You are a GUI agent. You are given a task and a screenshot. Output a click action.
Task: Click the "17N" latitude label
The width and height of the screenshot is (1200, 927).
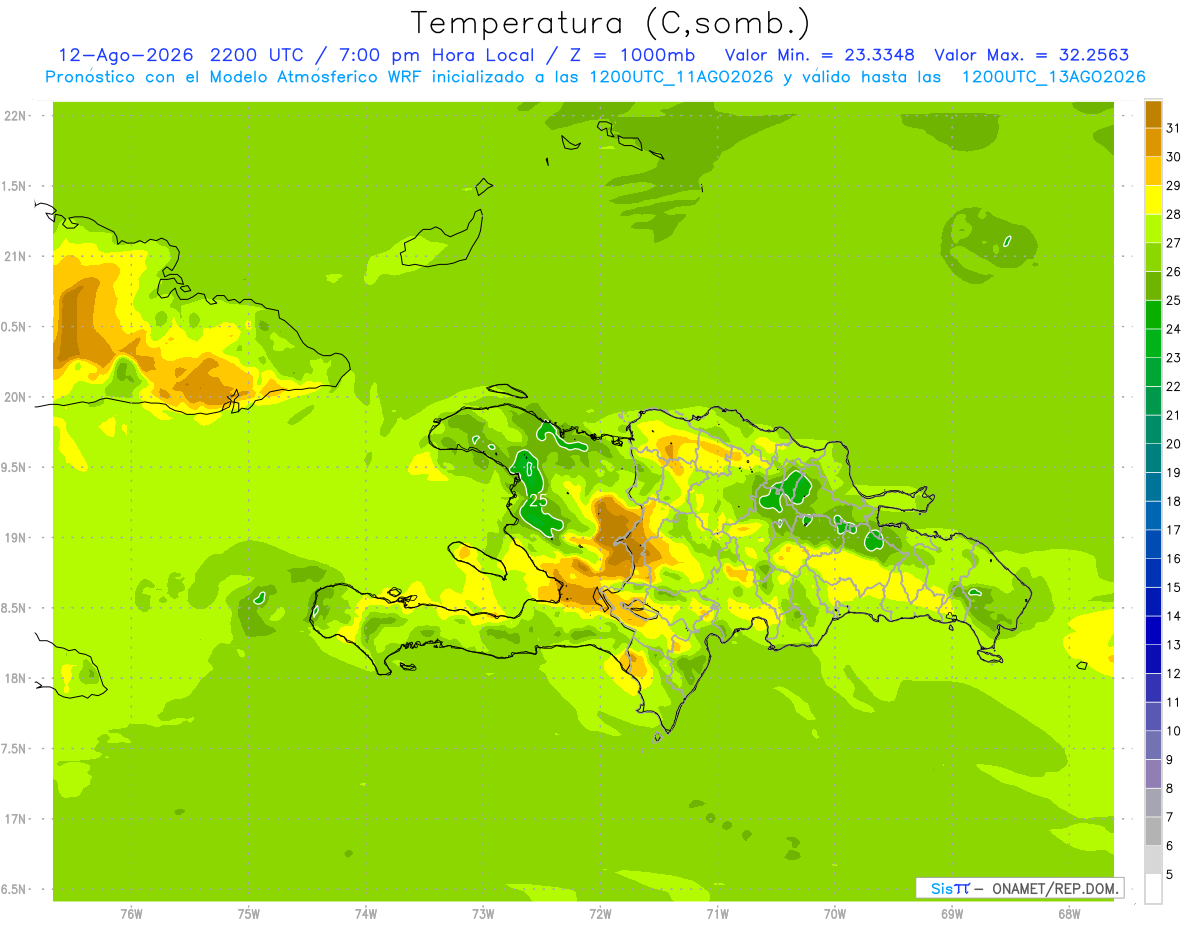coord(14,819)
